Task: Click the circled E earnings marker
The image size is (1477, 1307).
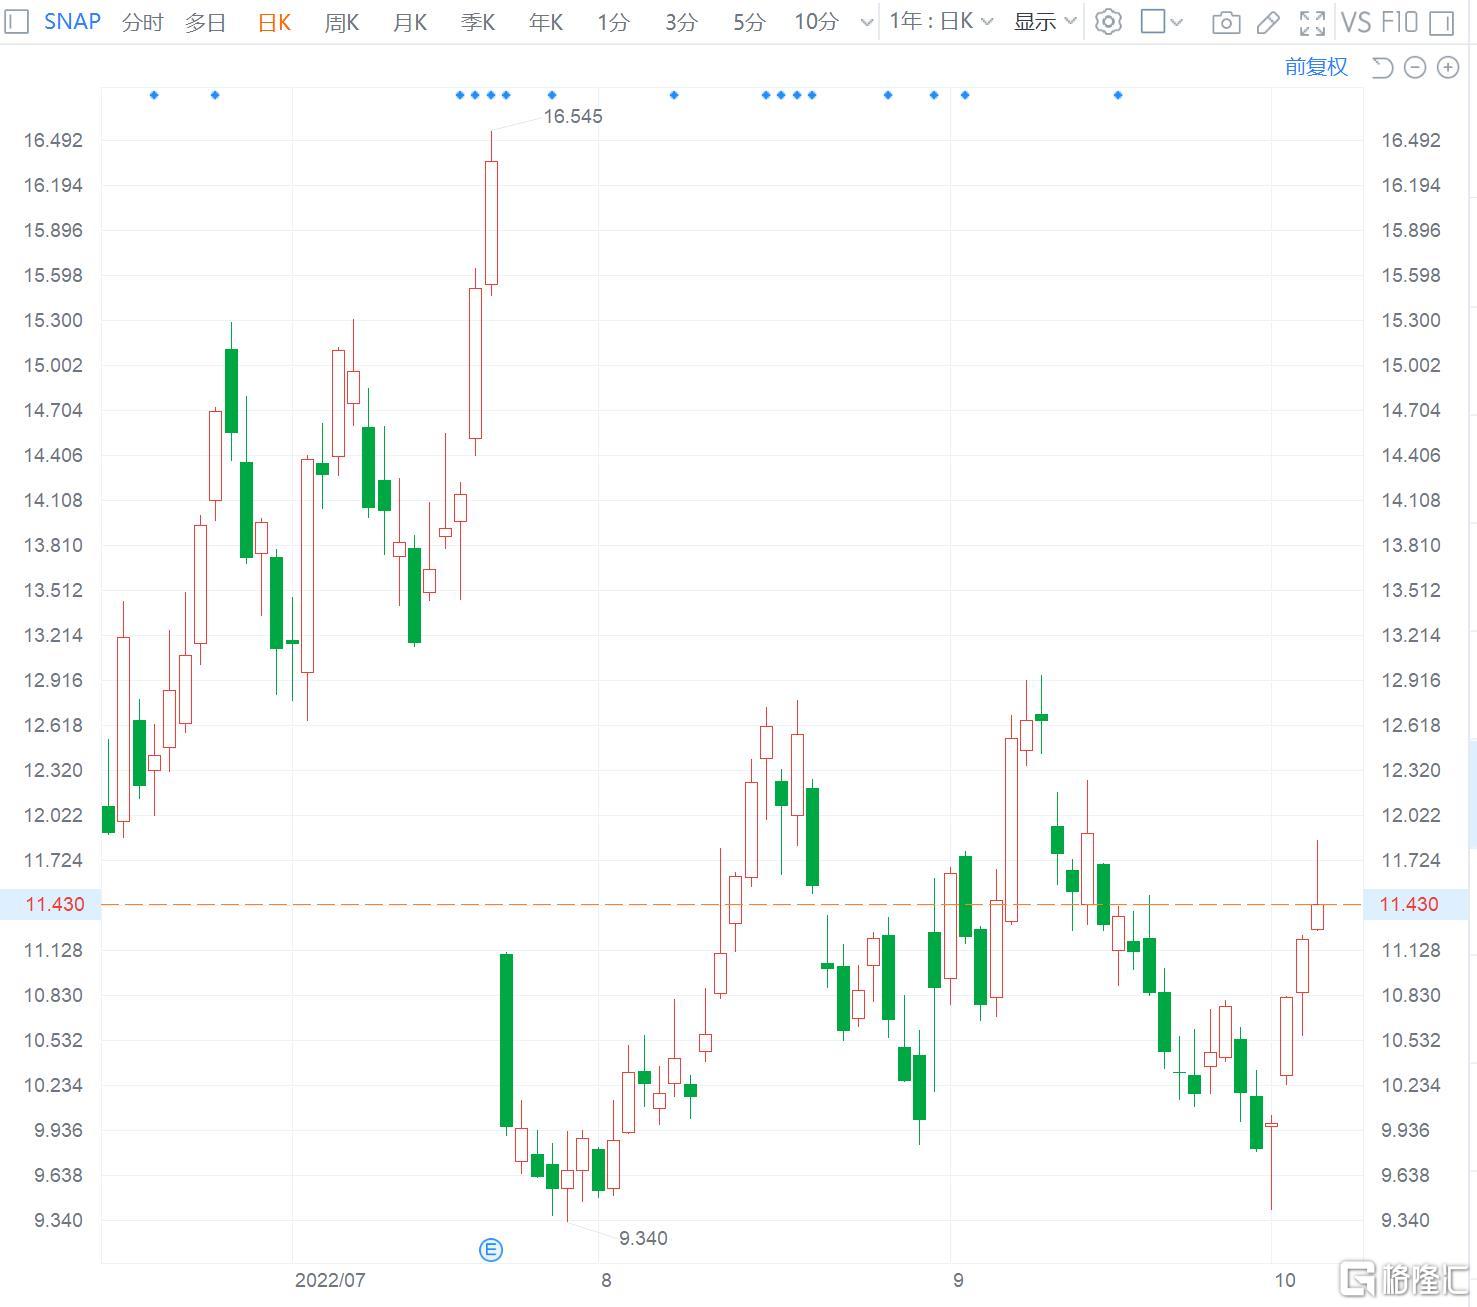Action: point(491,1249)
